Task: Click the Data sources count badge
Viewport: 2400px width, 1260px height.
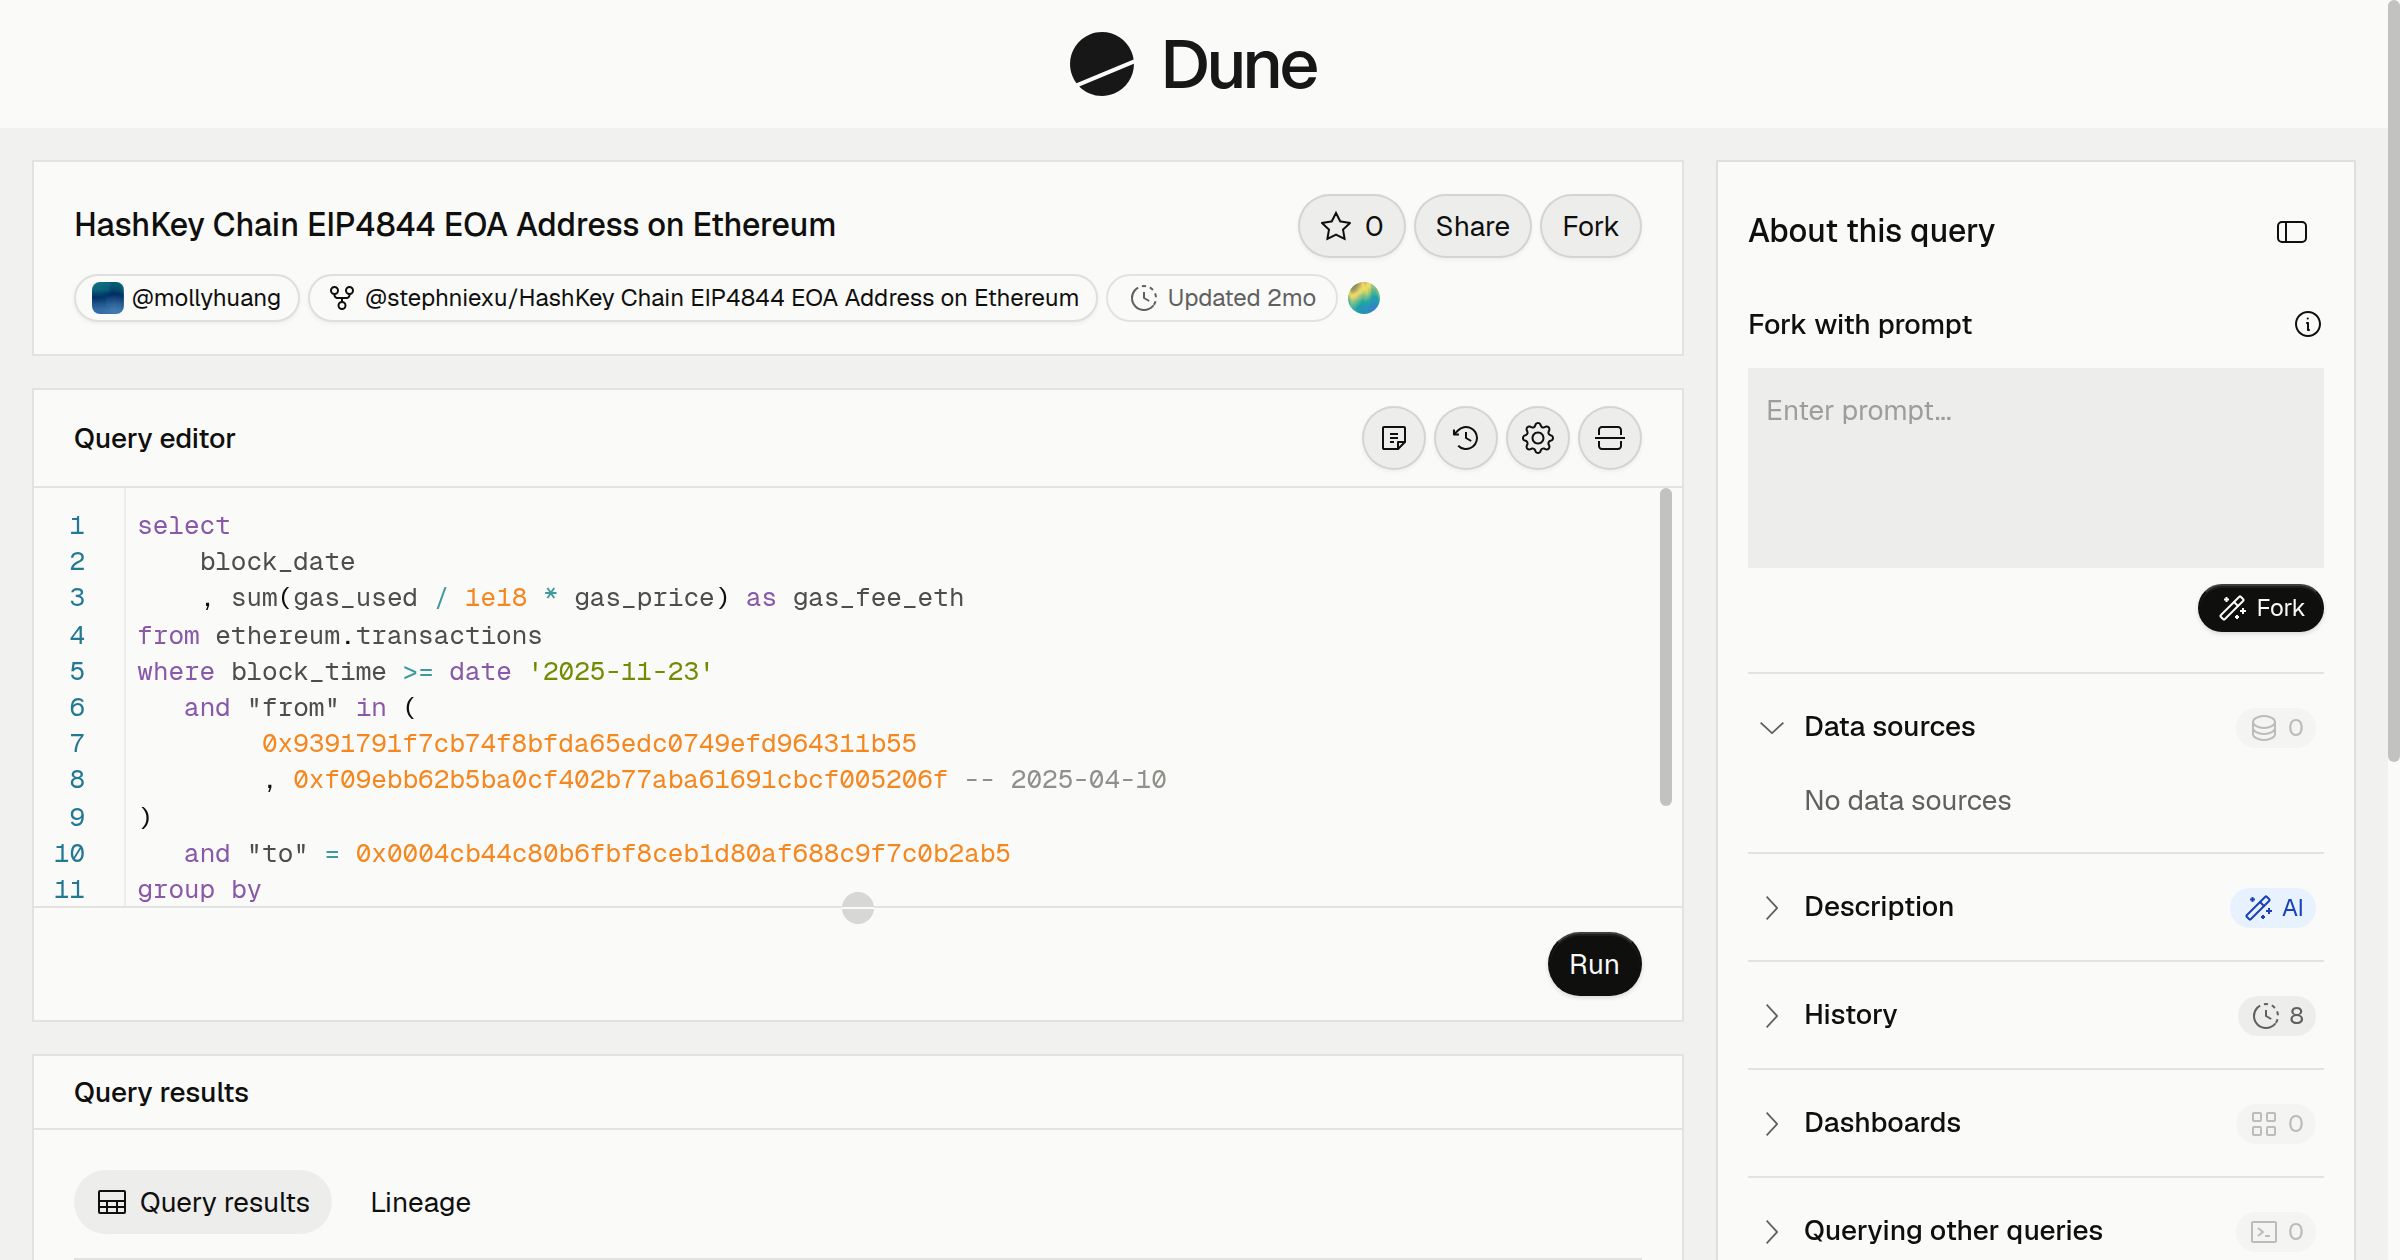Action: pos(2276,727)
